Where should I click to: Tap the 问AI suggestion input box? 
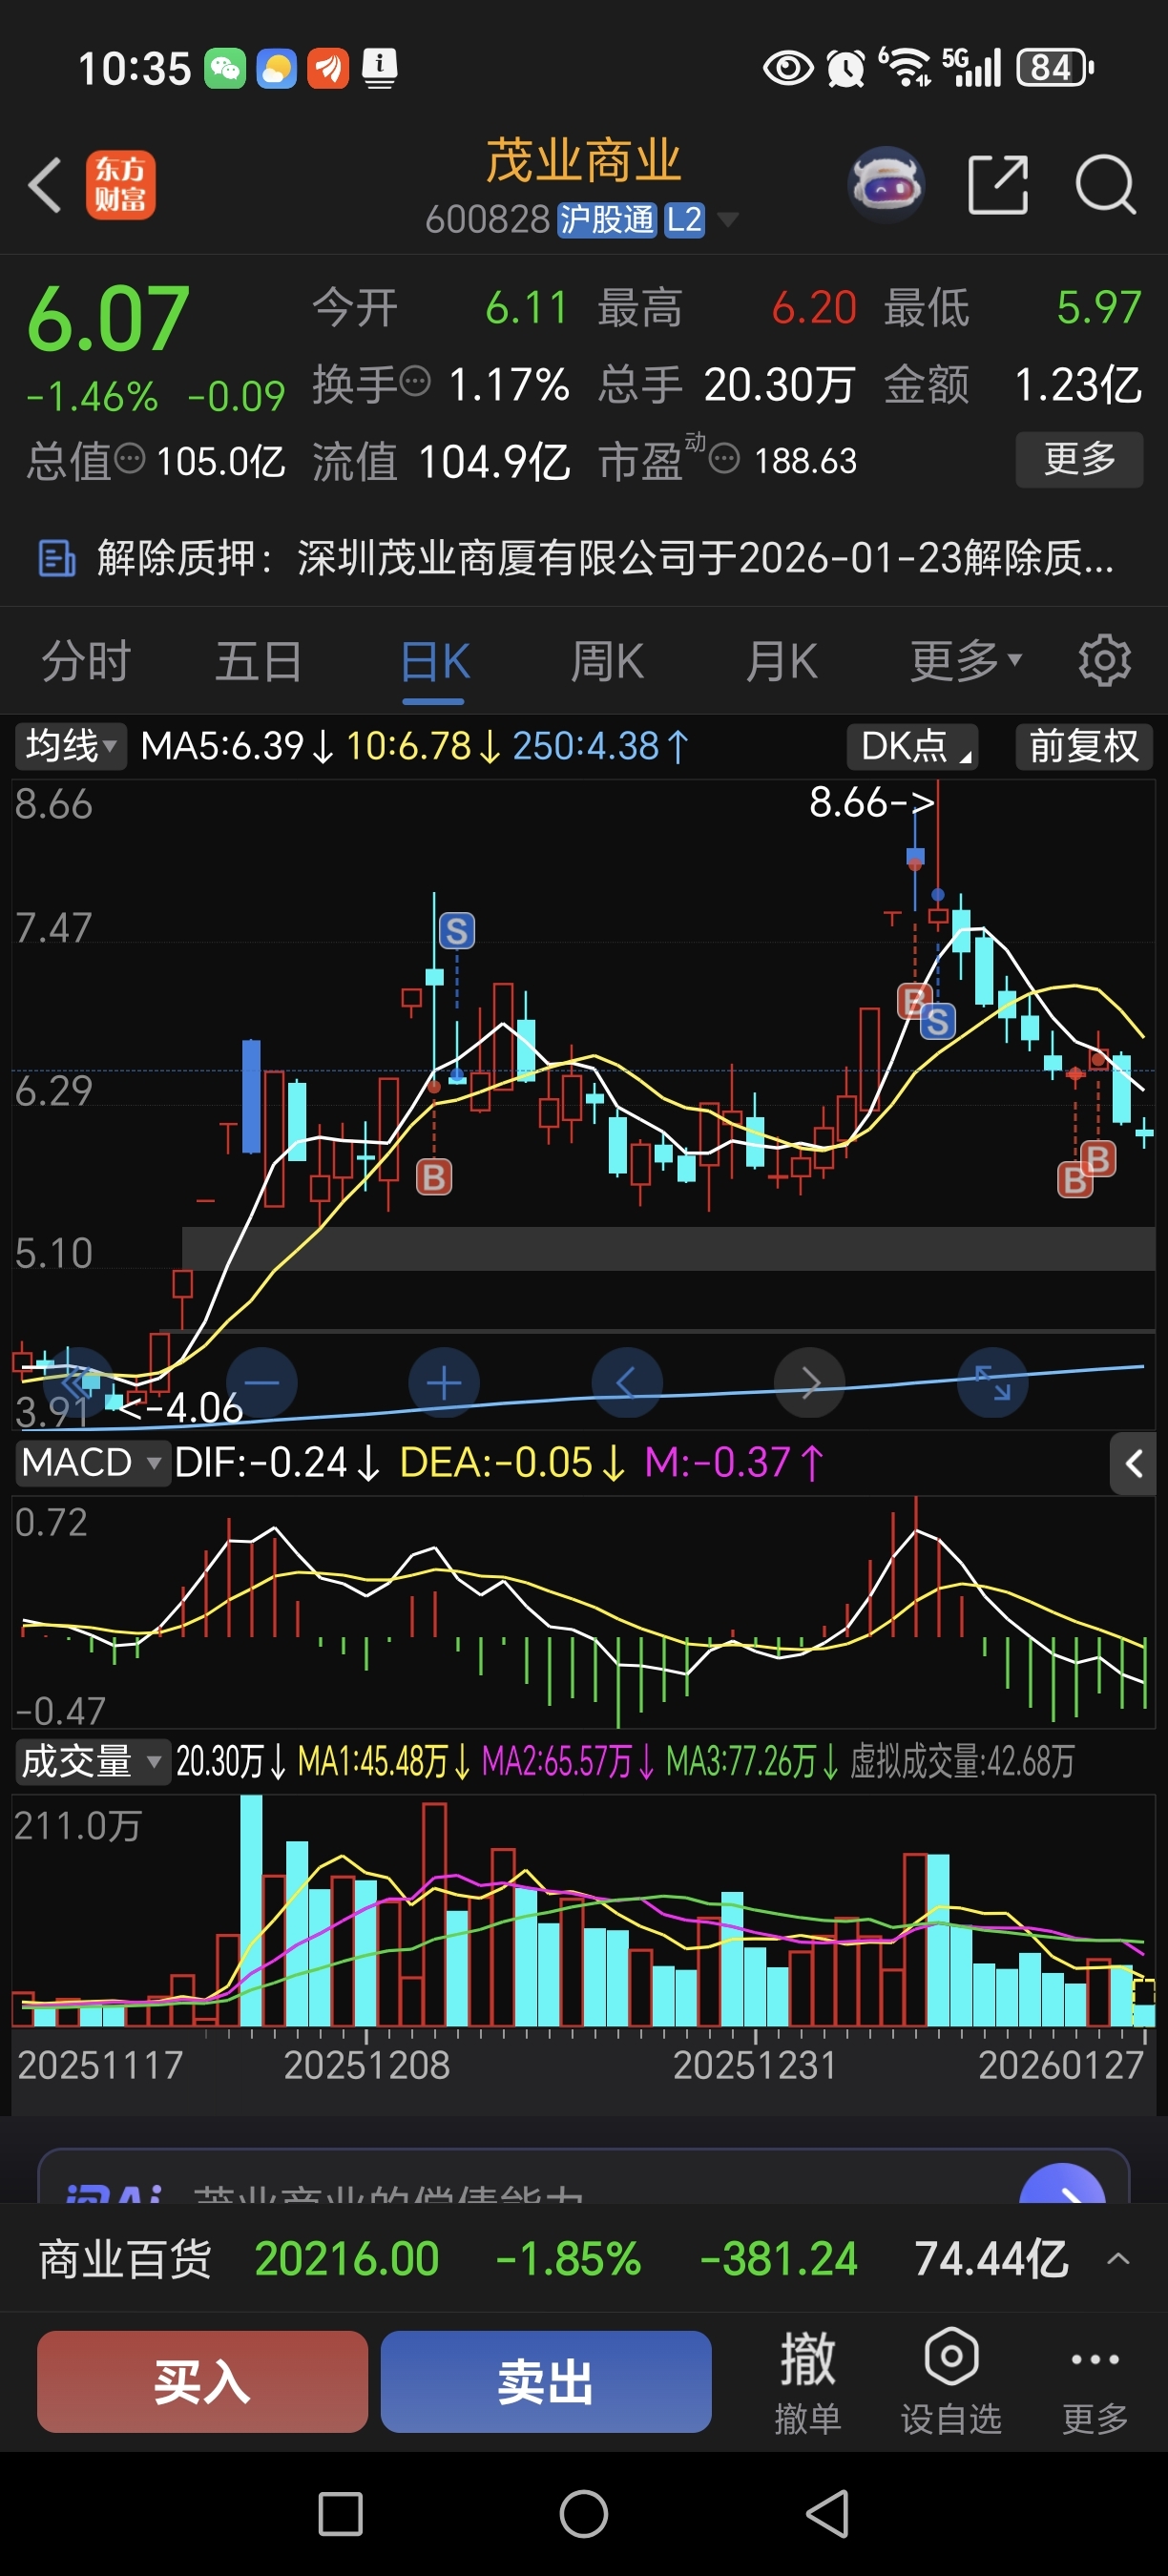tap(584, 2178)
